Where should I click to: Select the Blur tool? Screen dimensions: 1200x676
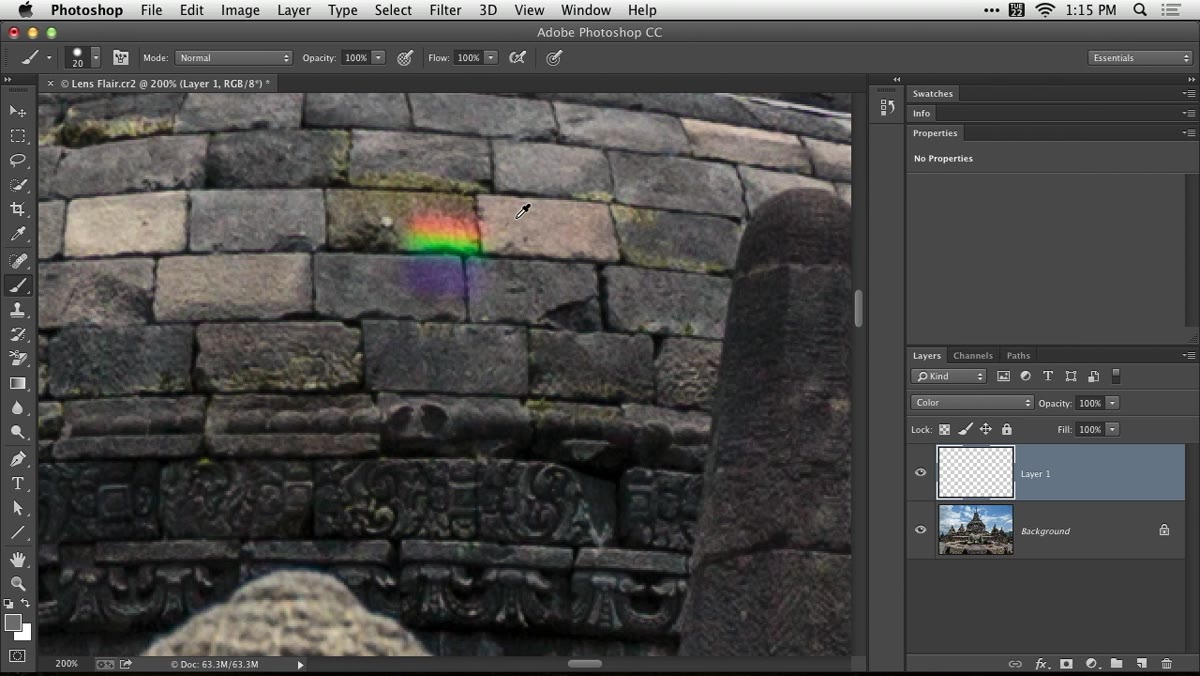tap(18, 408)
